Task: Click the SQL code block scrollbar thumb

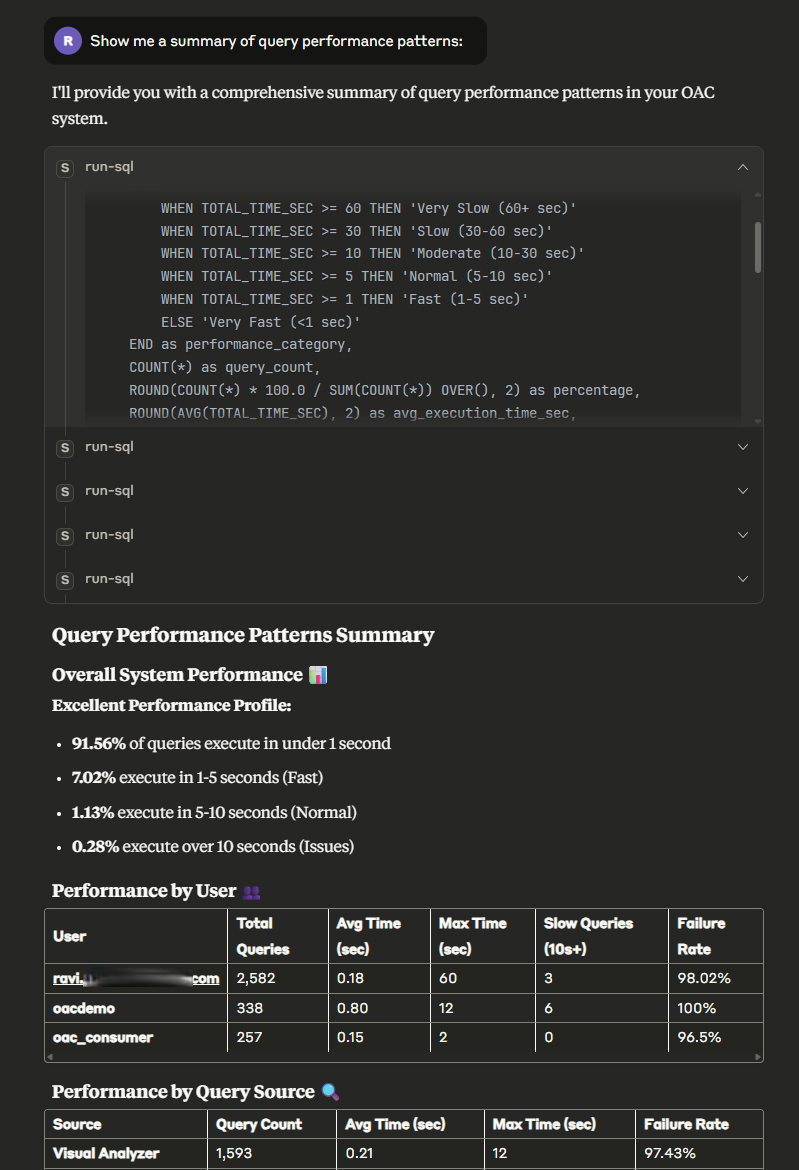Action: [758, 247]
